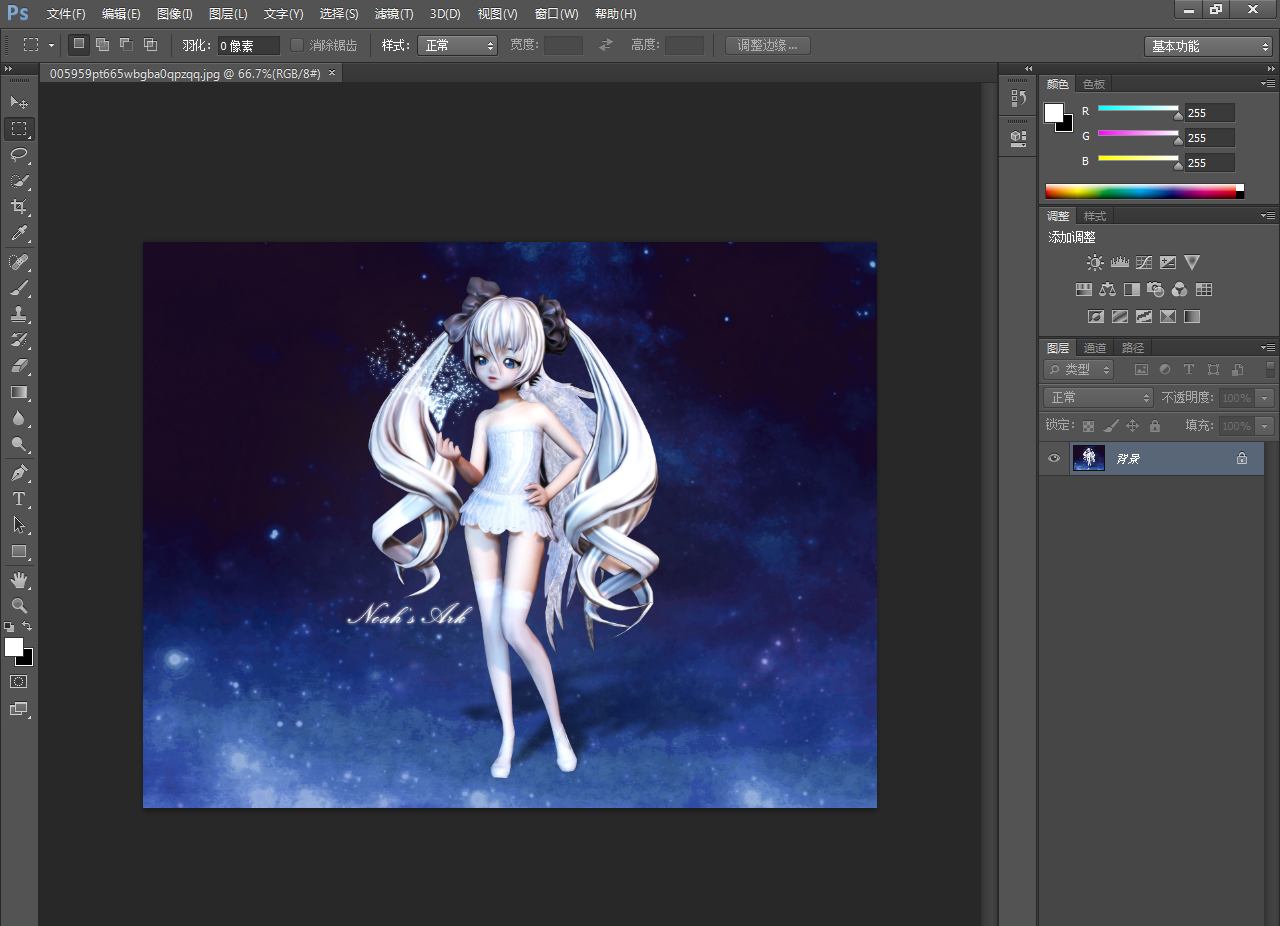
Task: Add a Brightness/Contrast adjustment
Action: pyautogui.click(x=1095, y=262)
